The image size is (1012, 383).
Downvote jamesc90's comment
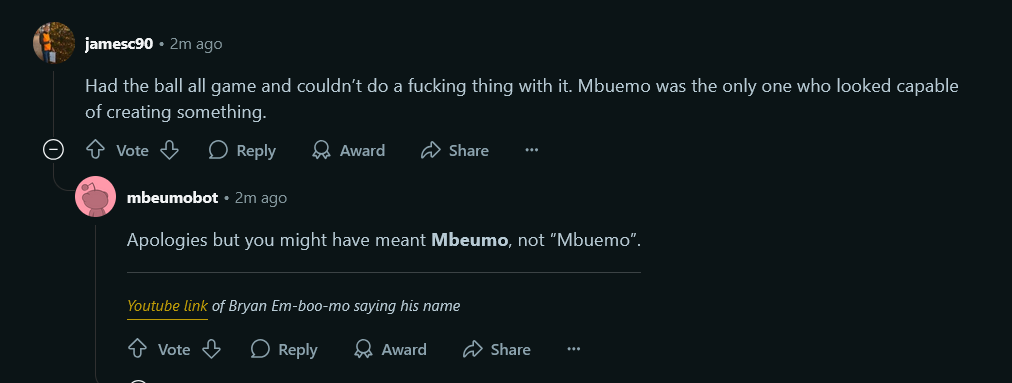coord(169,150)
